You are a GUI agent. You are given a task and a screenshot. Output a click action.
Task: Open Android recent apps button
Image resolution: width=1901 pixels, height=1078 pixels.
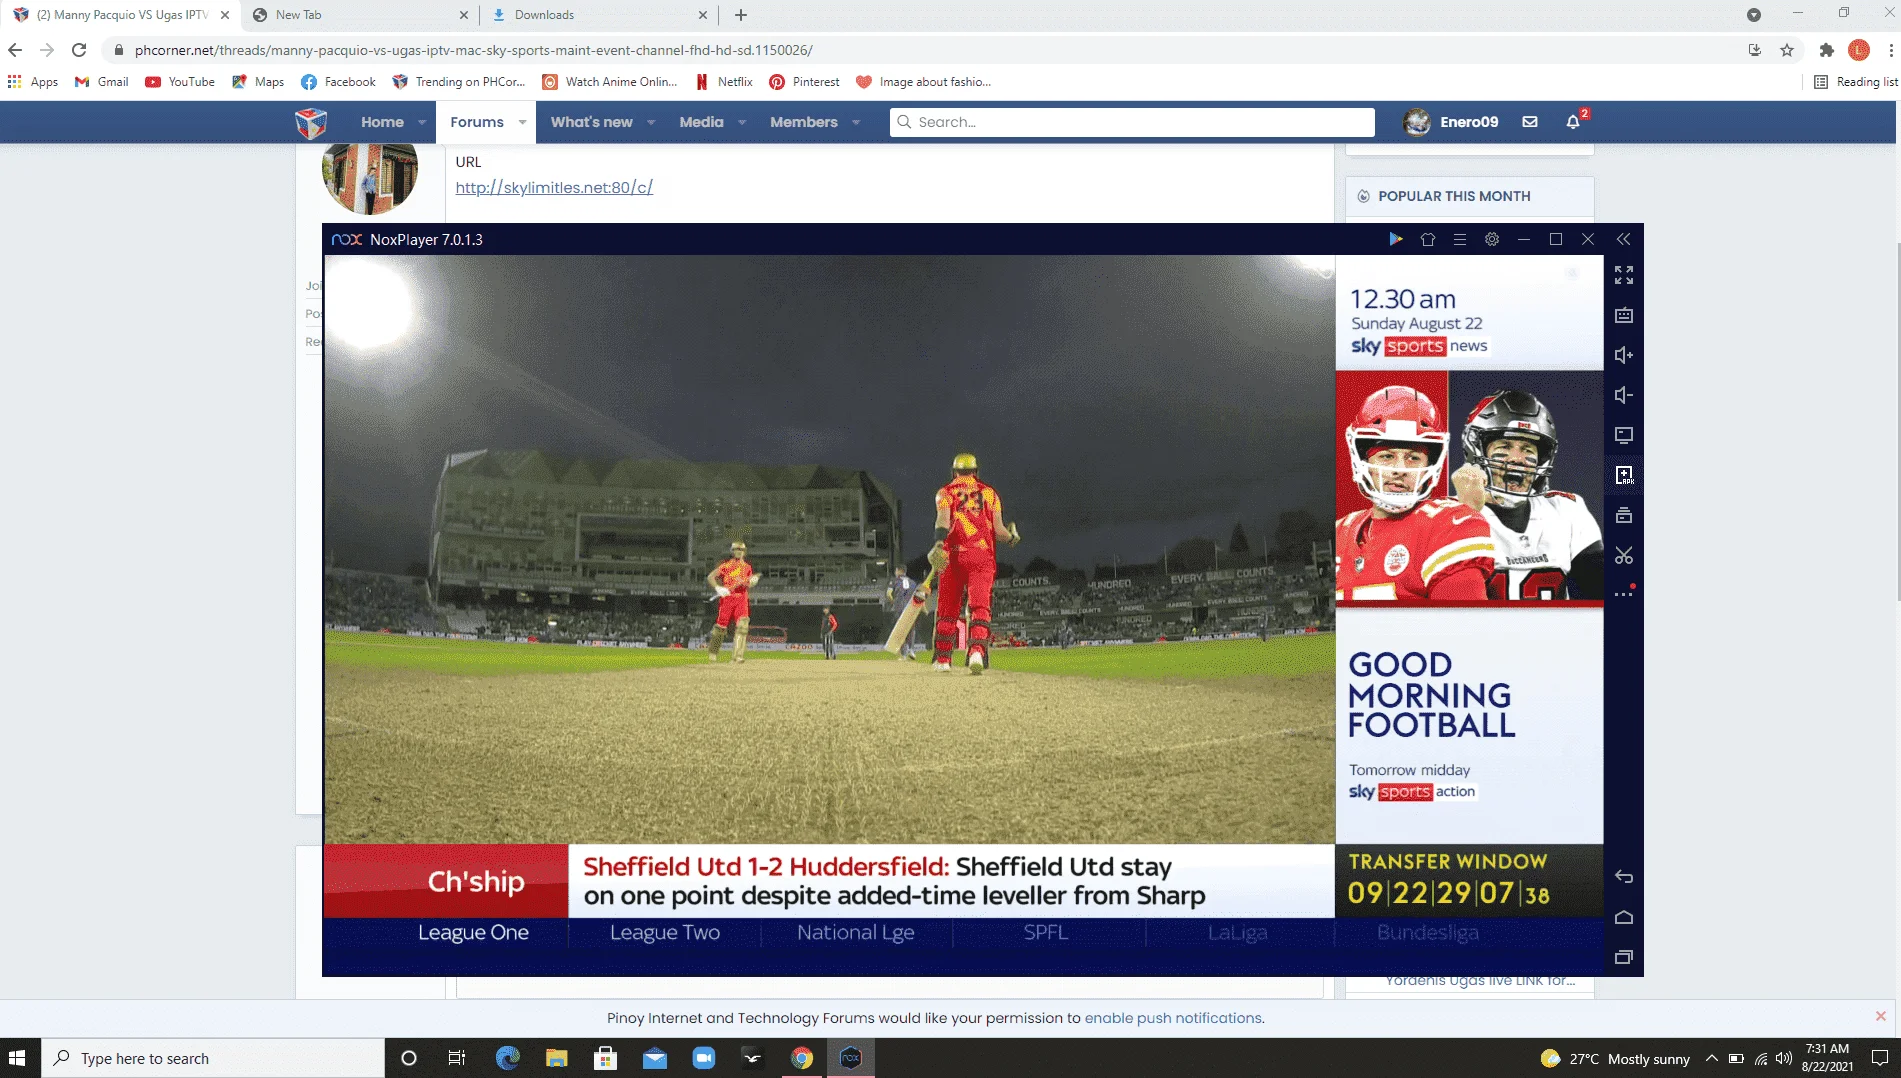click(1624, 957)
